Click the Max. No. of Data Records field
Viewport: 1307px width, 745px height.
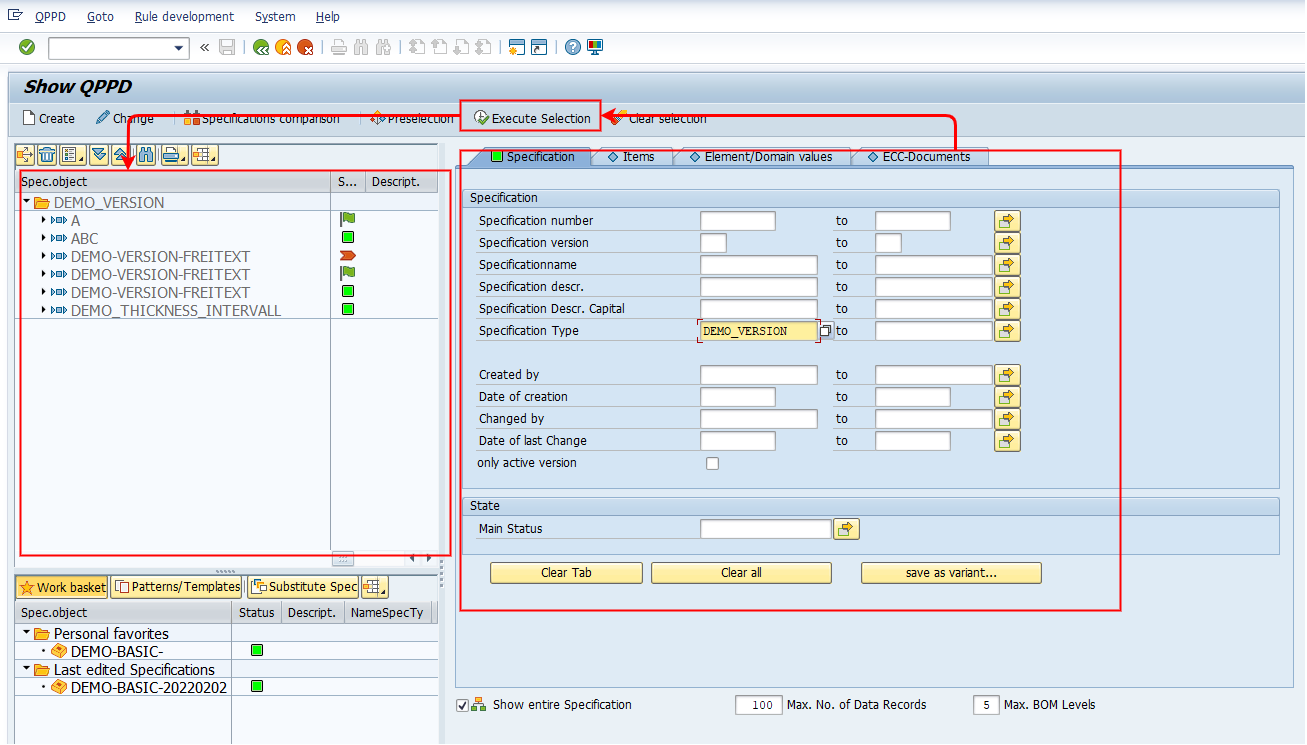758,705
